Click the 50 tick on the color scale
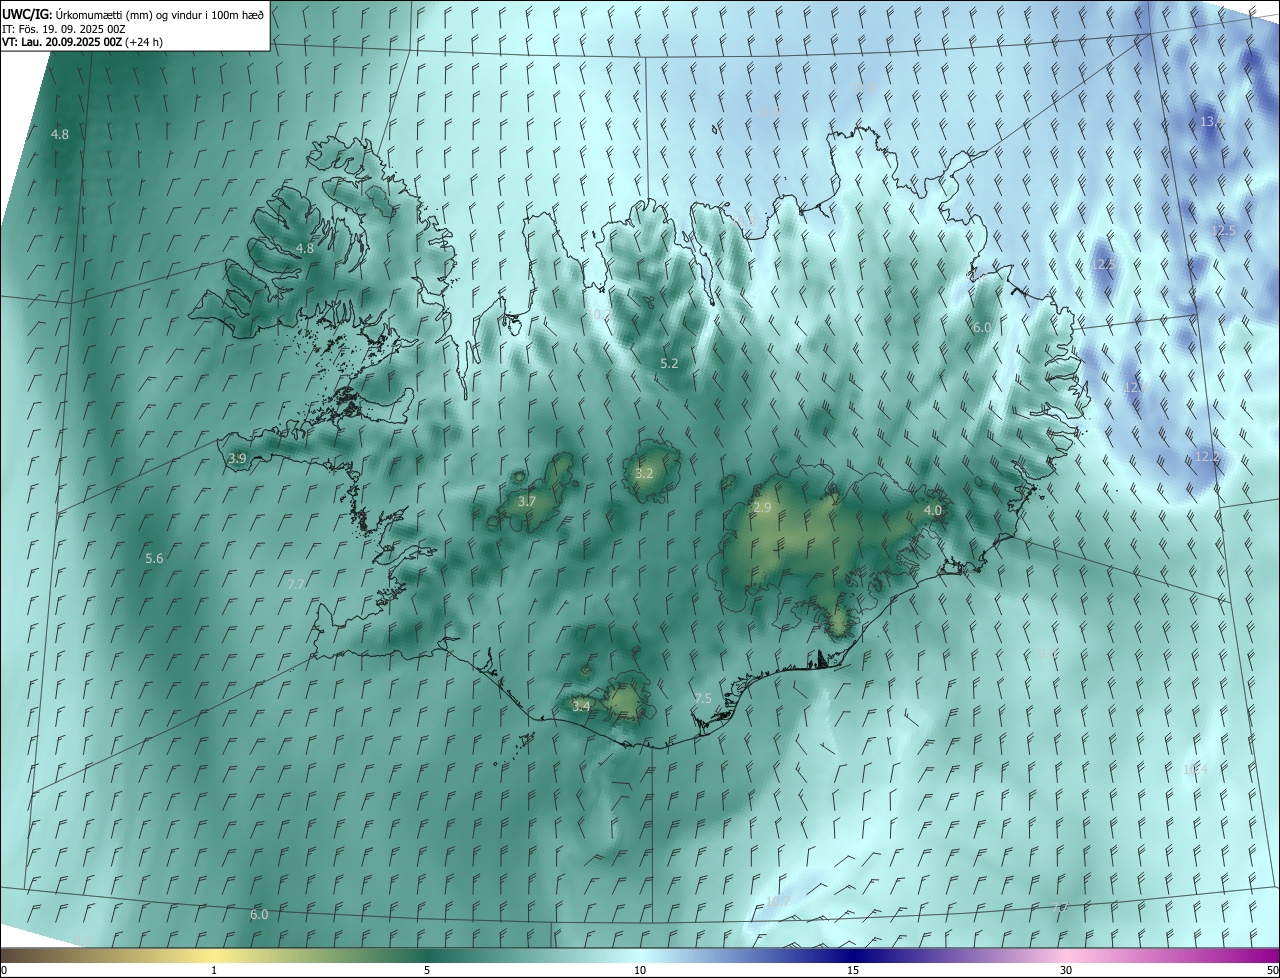 click(x=1272, y=970)
